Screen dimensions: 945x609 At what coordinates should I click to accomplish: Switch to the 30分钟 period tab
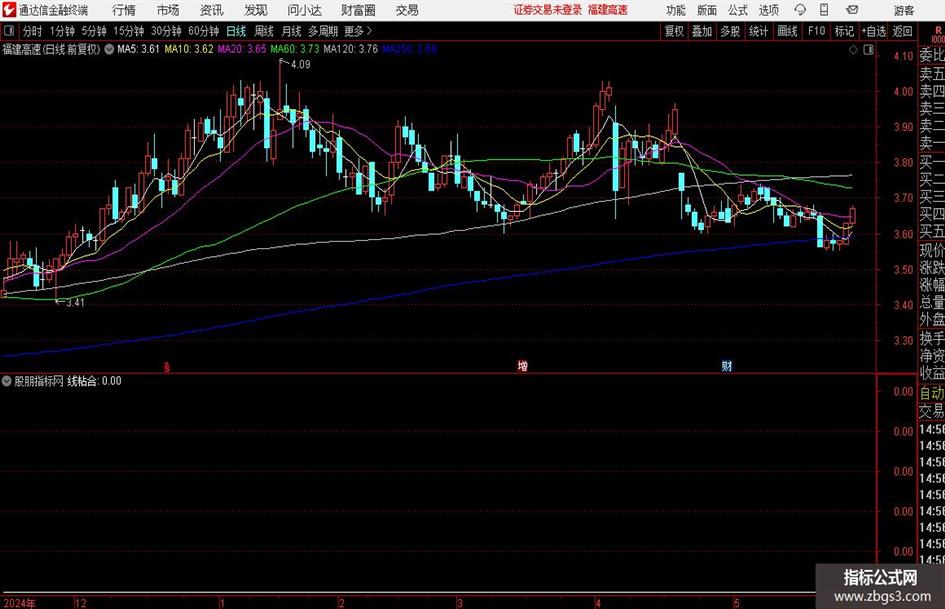[x=166, y=31]
